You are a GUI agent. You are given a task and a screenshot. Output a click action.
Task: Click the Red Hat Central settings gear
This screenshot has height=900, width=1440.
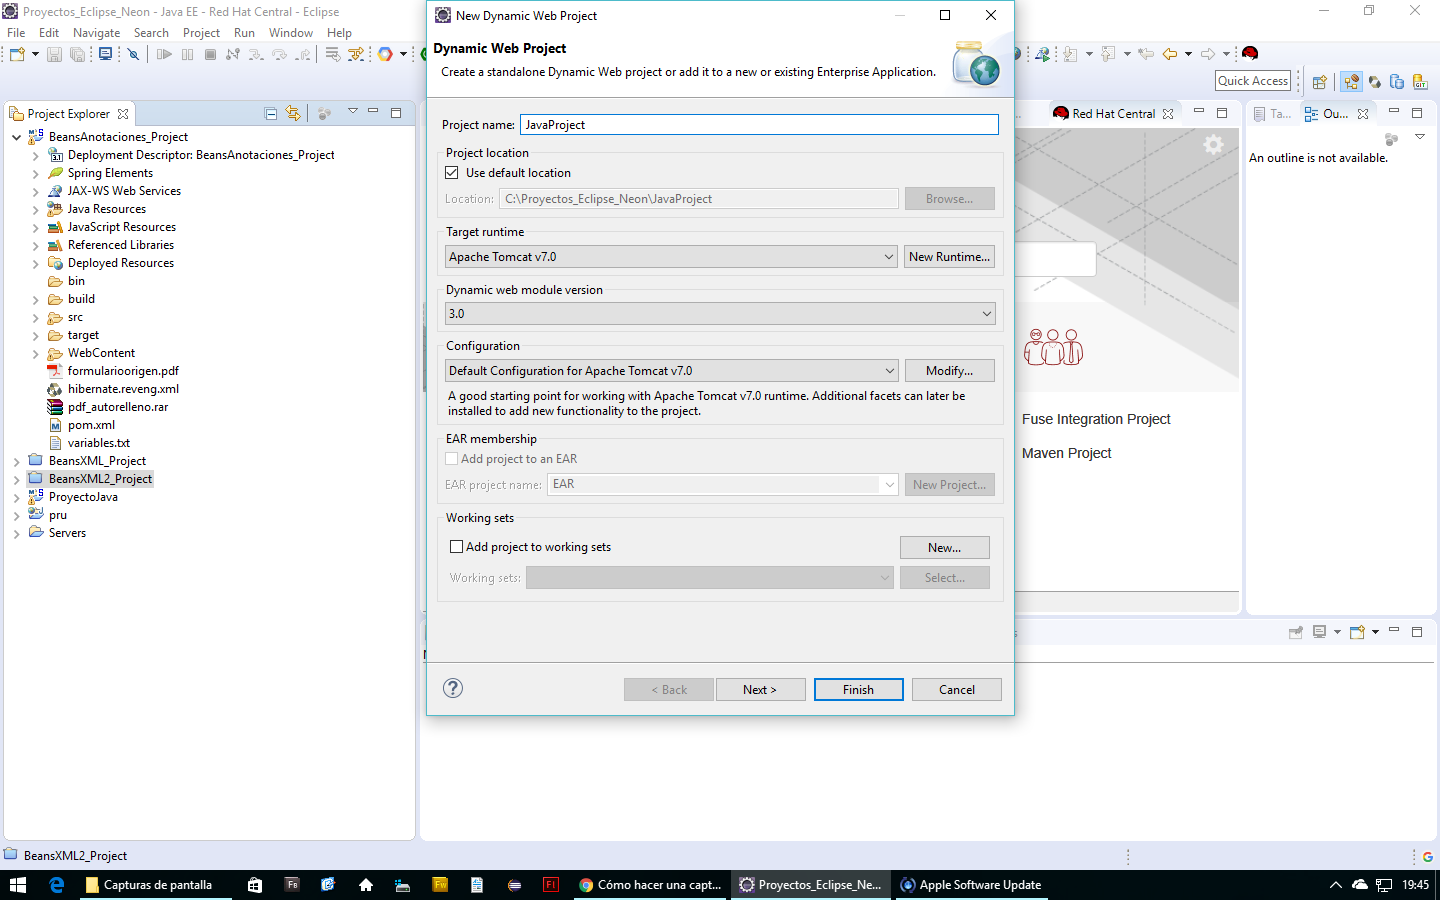tap(1213, 145)
